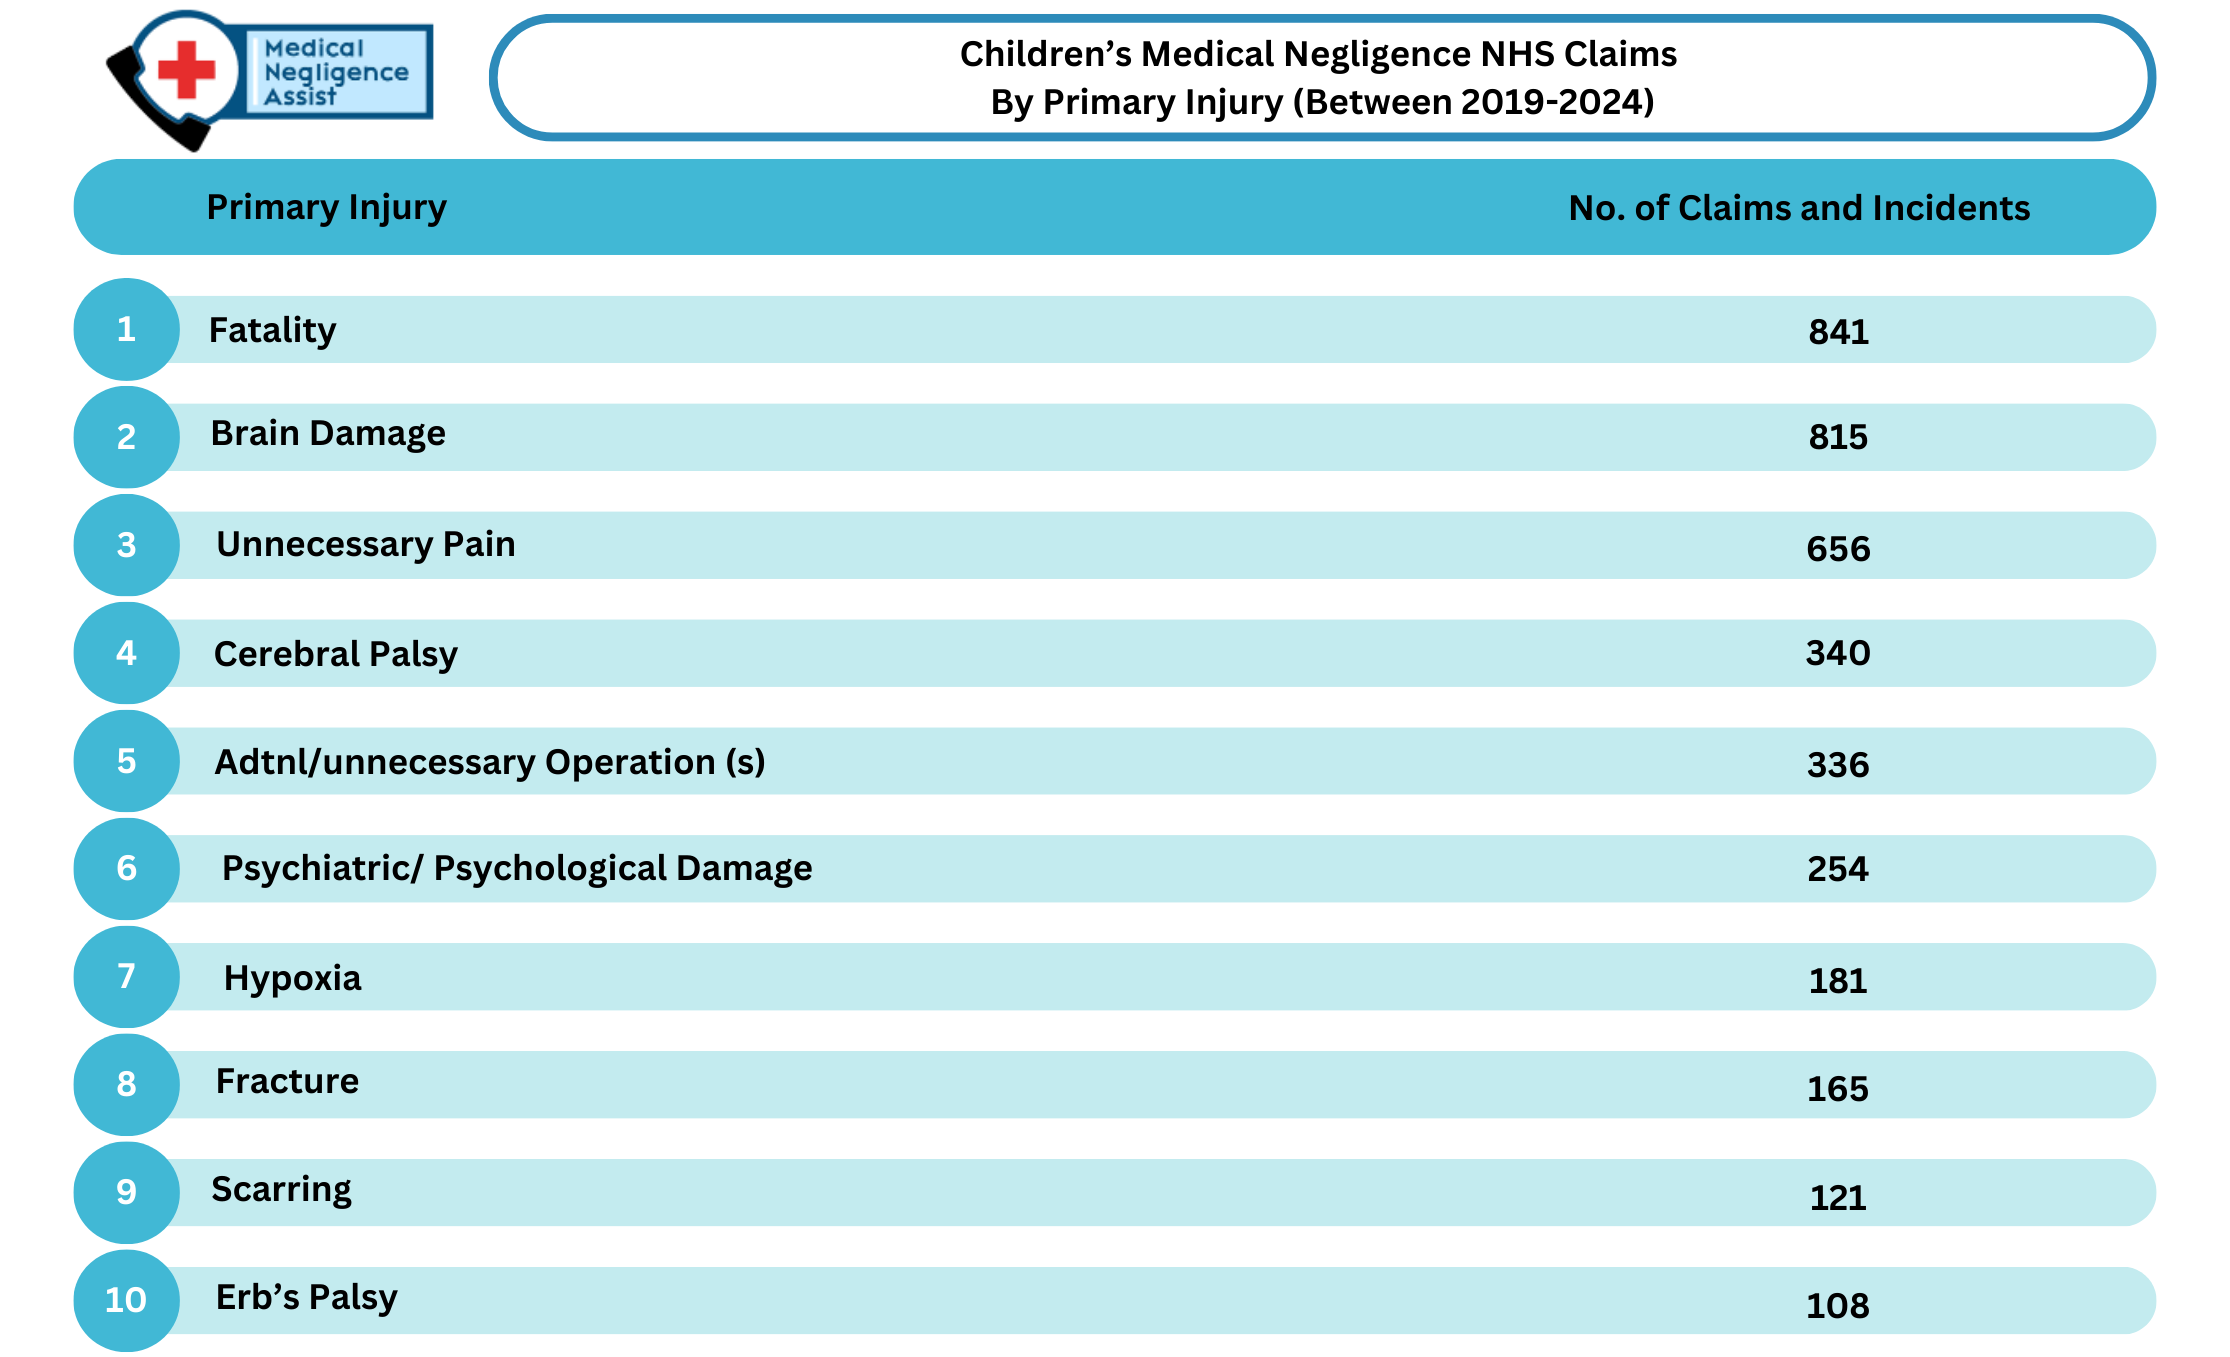The height and width of the screenshot is (1357, 2230).
Task: Select Adtnl/unnecessary Operation (s) row
Action: tap(1114, 761)
